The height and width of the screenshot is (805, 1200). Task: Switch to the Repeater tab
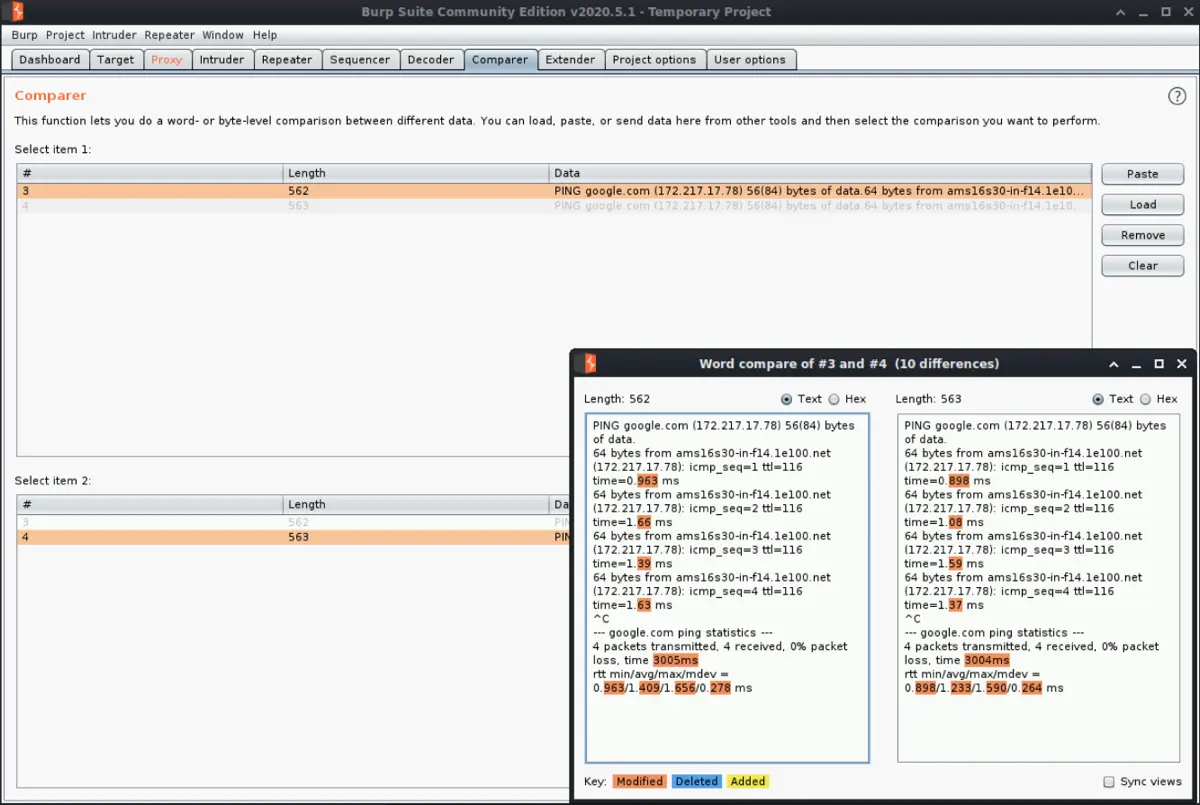287,60
